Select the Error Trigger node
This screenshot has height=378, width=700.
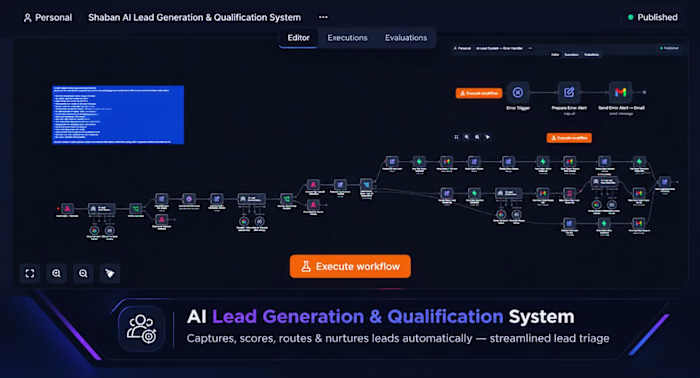518,92
